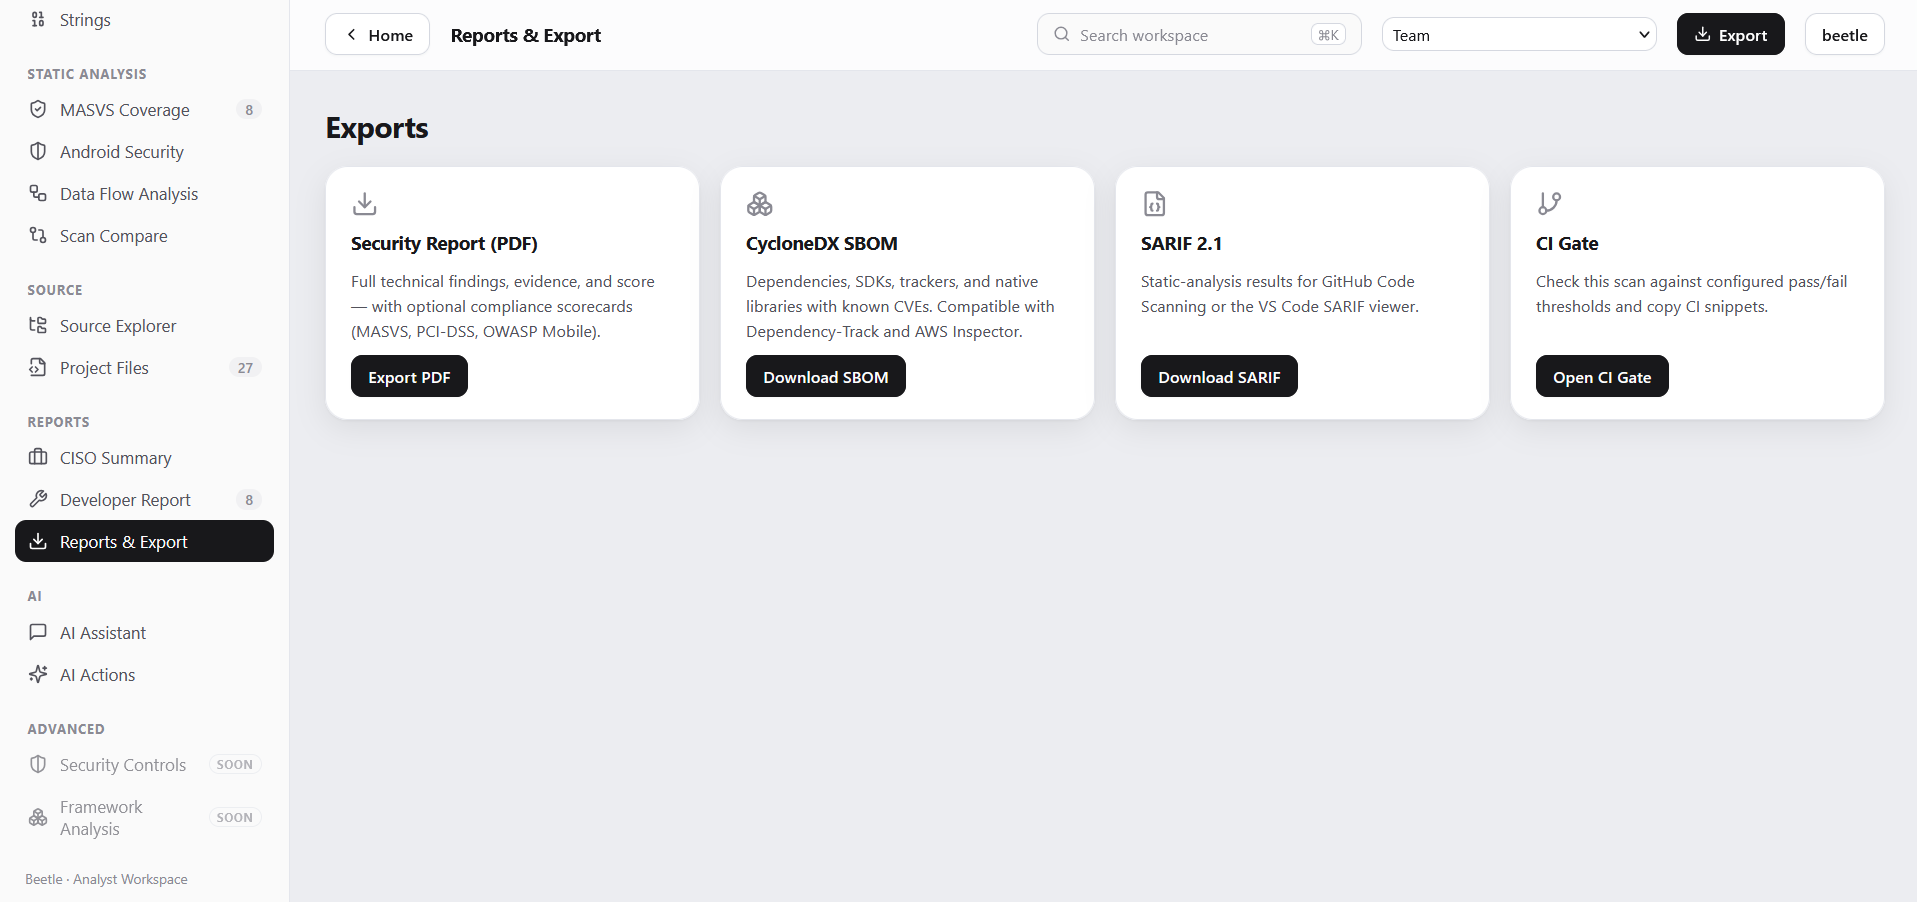Click the Project Files icon

pos(38,367)
